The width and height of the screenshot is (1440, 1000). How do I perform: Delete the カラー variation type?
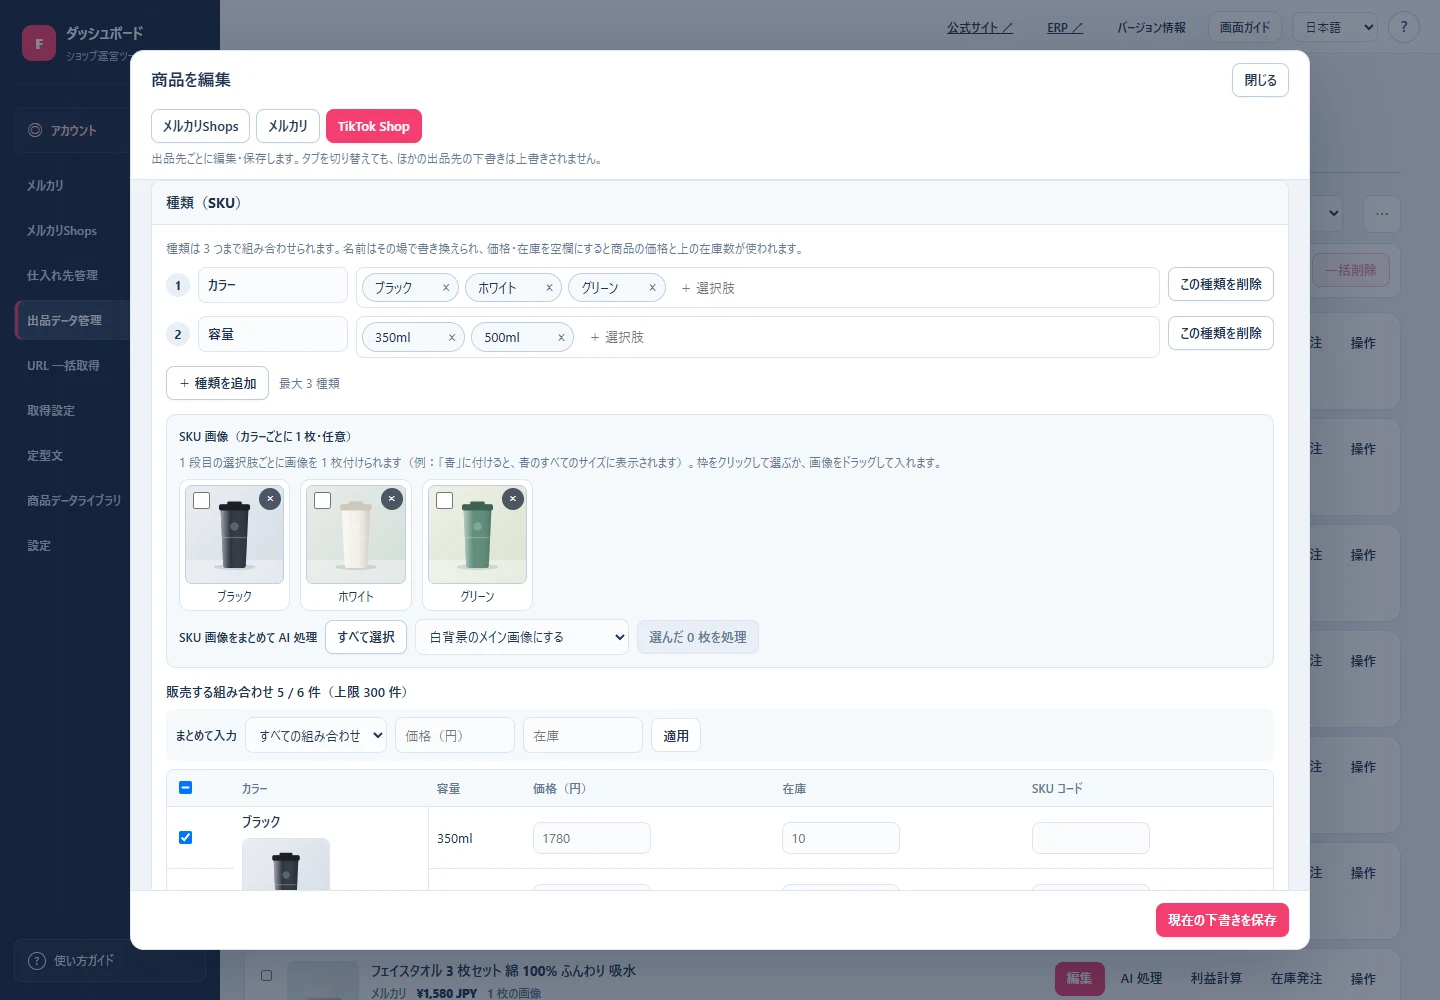[x=1221, y=284]
